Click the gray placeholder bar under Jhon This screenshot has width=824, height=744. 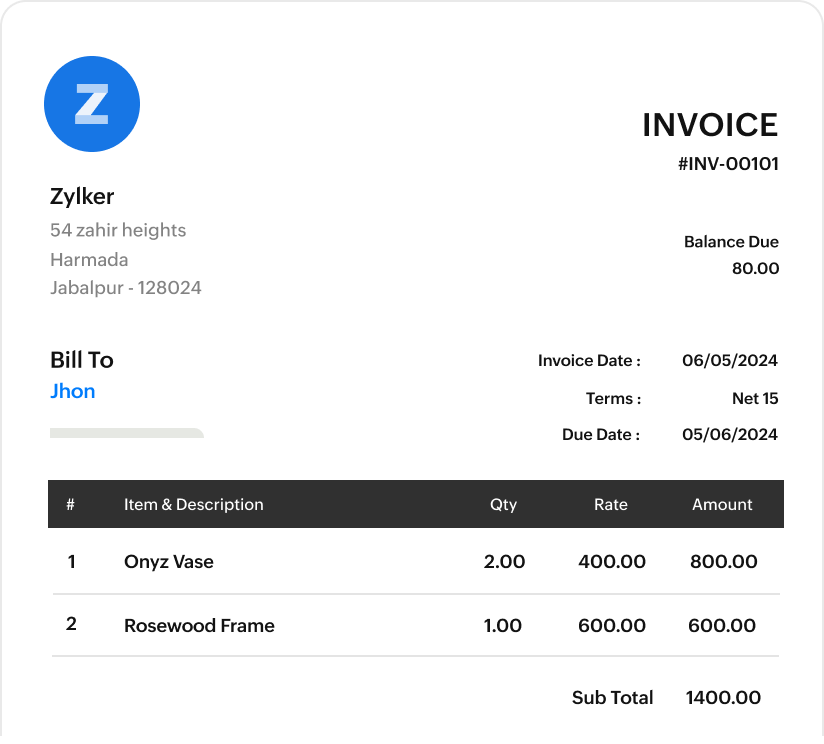coord(127,433)
